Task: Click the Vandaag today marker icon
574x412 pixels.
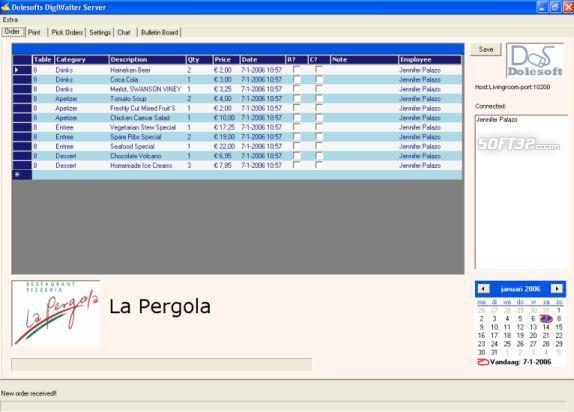Action: pos(483,362)
